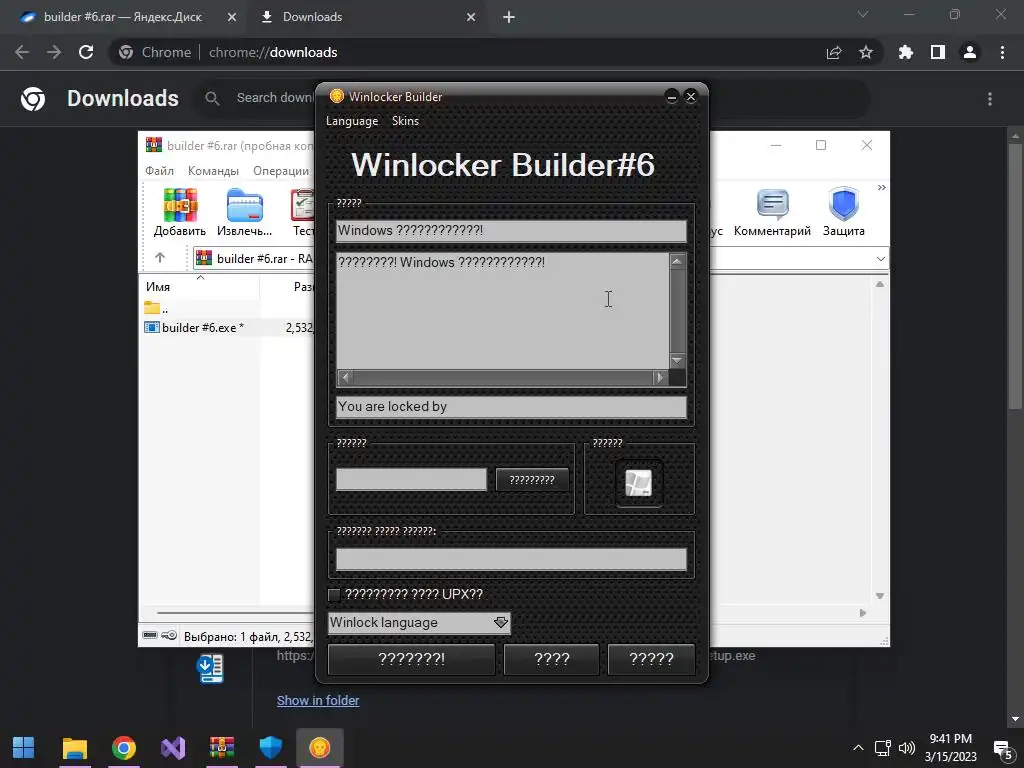Click the '?????????' button next to password field
The image size is (1024, 768).
pos(532,480)
